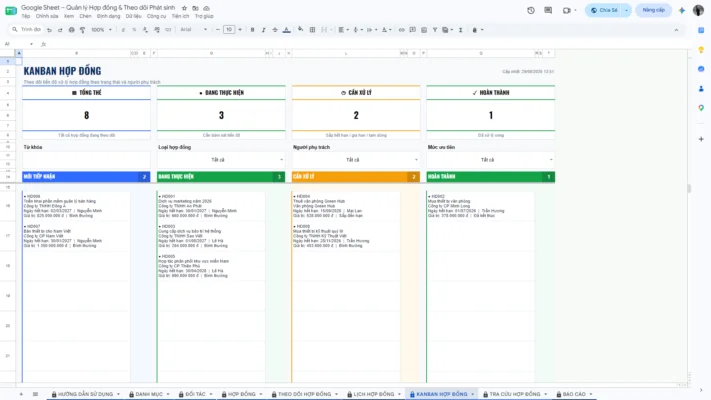Click the Nâng cấp upgrade button
Image resolution: width=711 pixels, height=400 pixels.
[x=653, y=10]
